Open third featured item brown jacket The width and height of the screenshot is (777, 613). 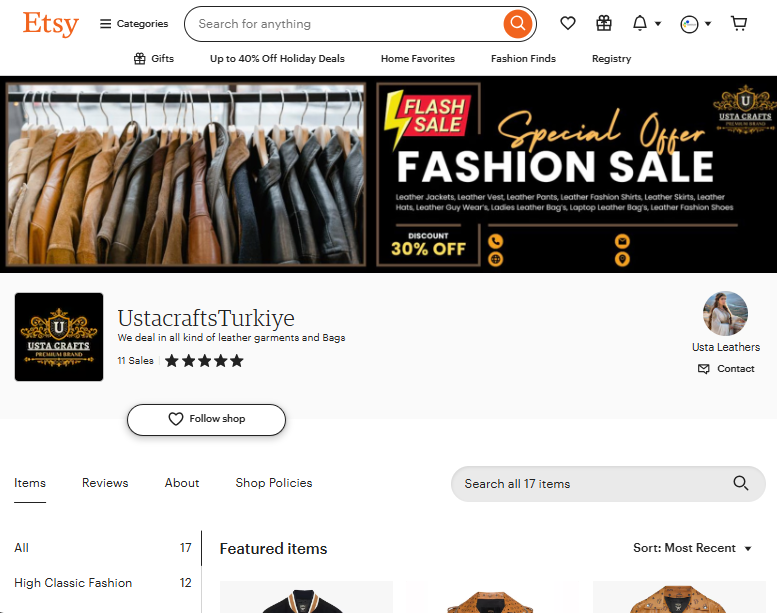coord(679,597)
